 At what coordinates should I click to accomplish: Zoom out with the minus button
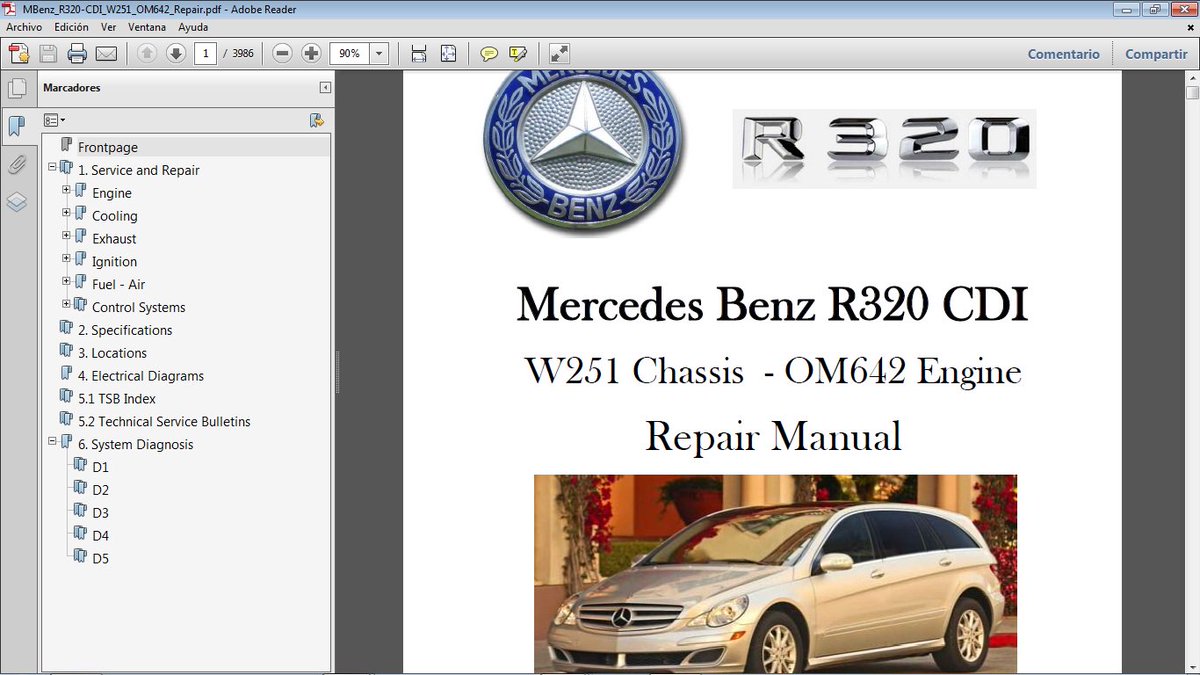[x=283, y=53]
